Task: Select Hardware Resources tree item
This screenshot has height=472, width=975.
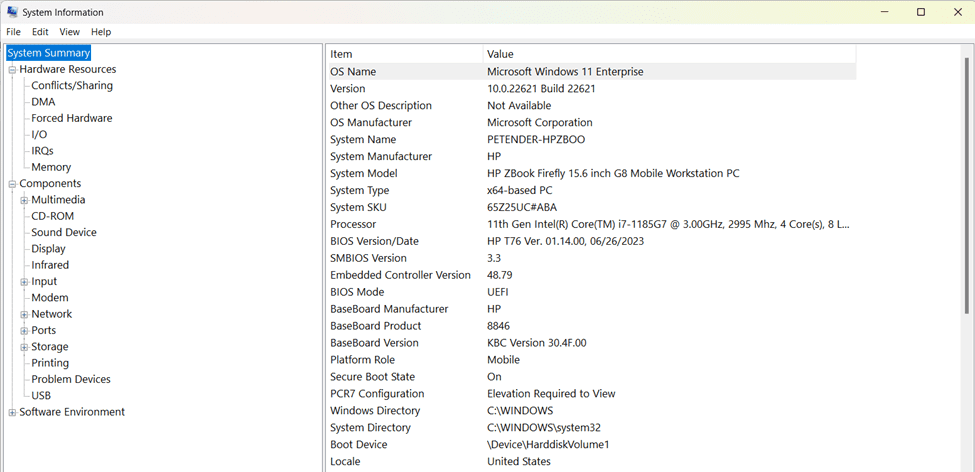Action: 68,69
